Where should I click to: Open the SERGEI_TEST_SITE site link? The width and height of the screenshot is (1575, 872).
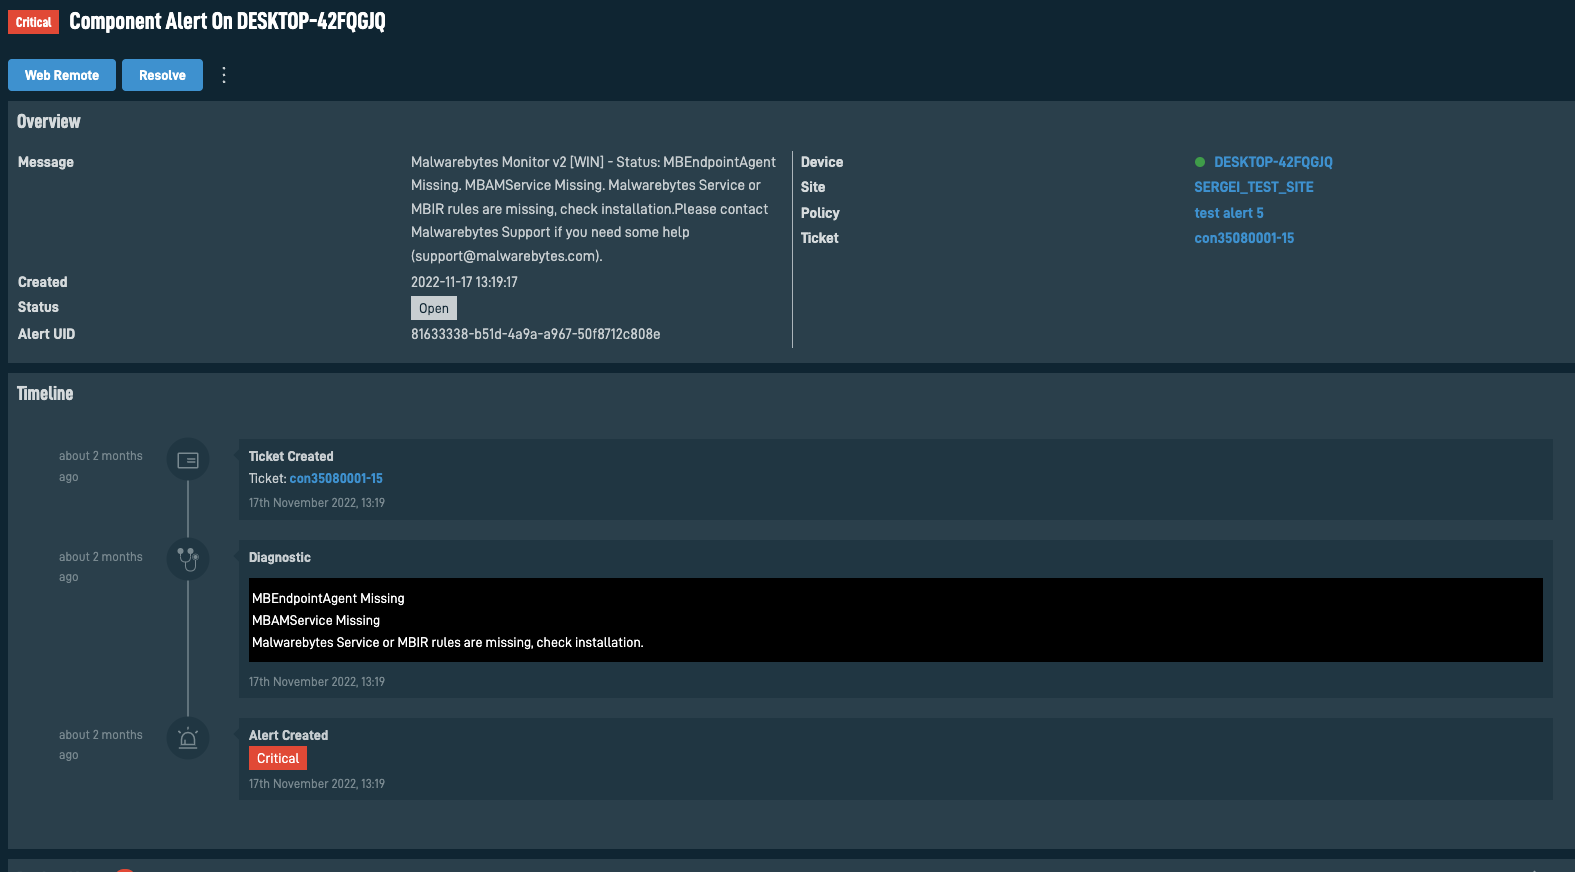click(1254, 187)
